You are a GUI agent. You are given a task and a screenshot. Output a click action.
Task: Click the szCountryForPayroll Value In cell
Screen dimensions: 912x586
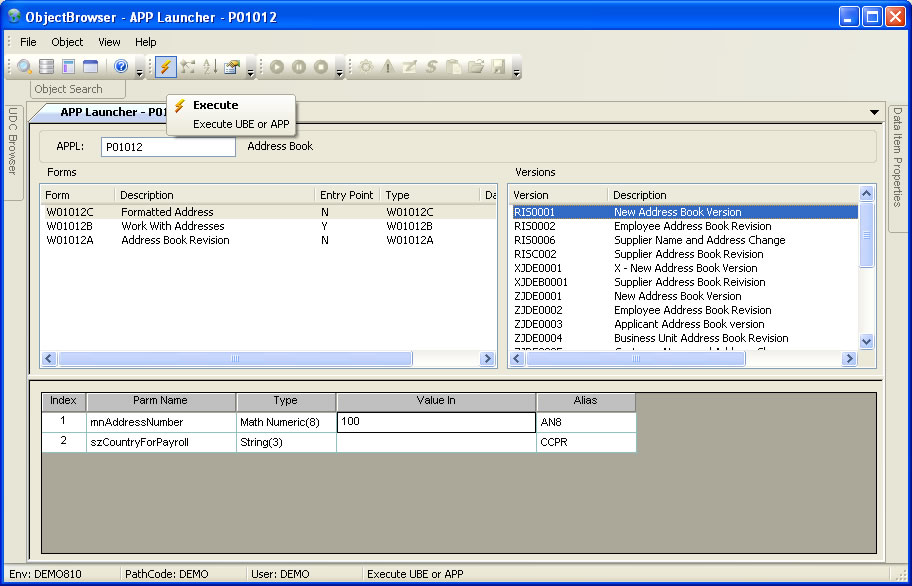pos(436,442)
